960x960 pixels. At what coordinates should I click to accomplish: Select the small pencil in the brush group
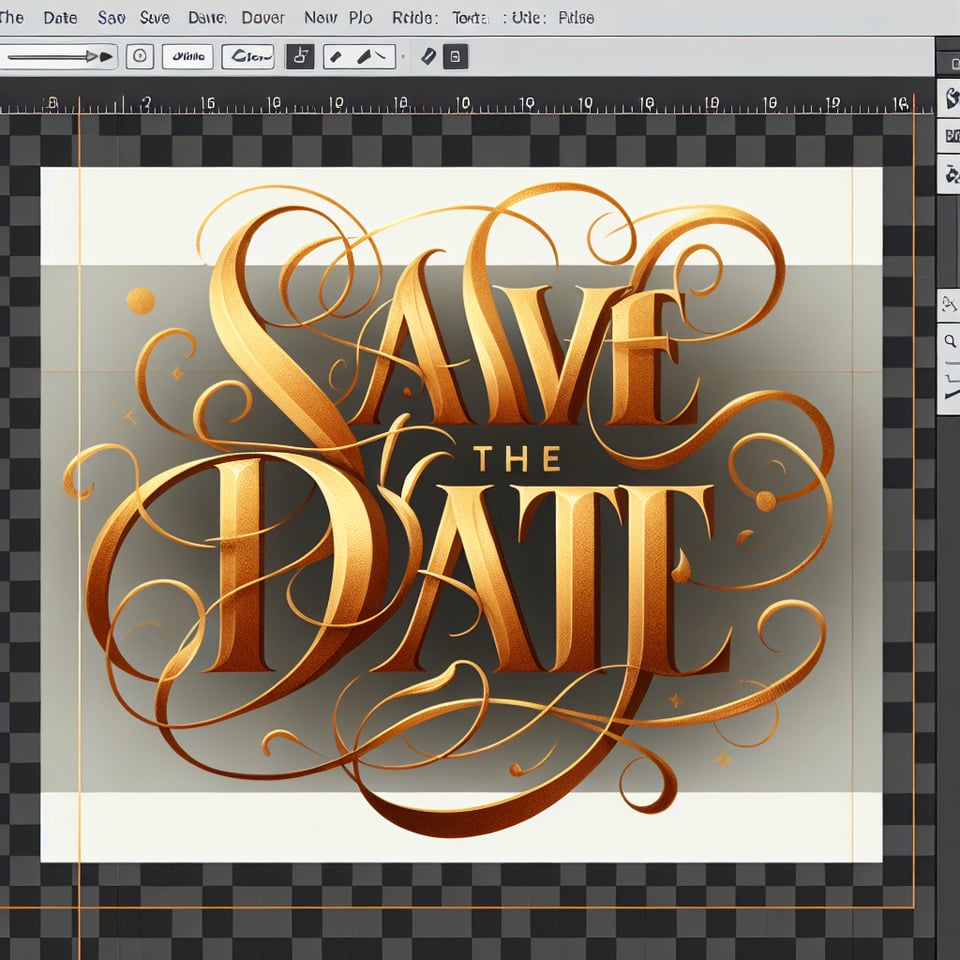336,57
